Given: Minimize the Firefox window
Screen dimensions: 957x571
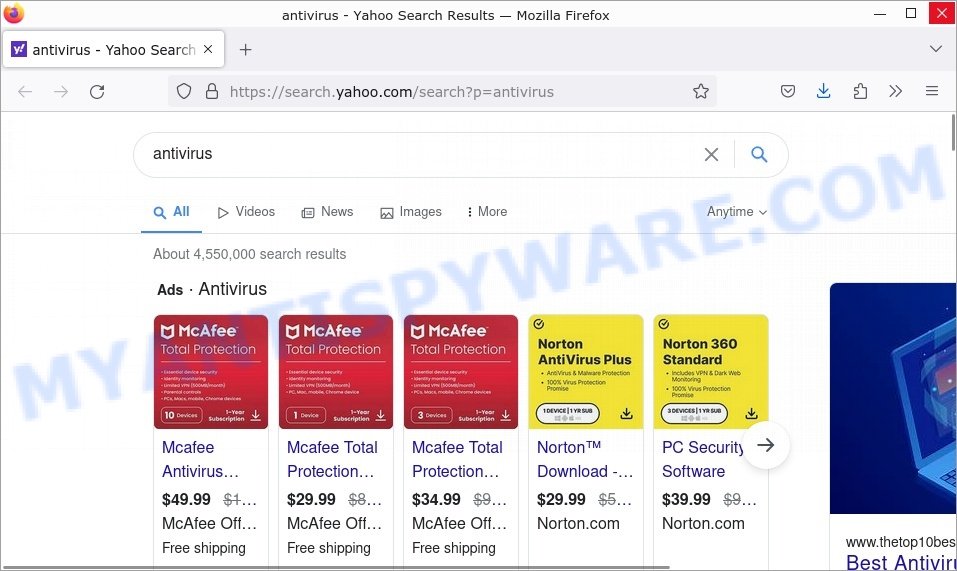Looking at the screenshot, I should (x=880, y=13).
